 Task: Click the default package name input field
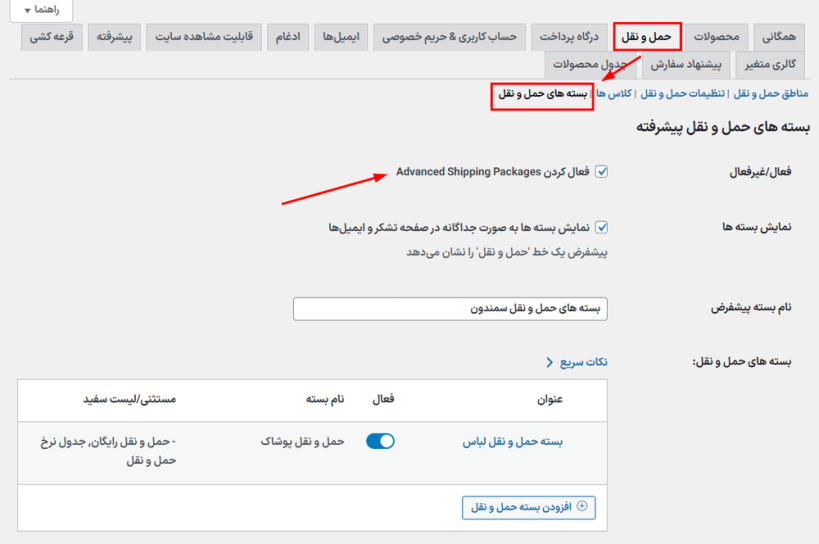tap(450, 309)
